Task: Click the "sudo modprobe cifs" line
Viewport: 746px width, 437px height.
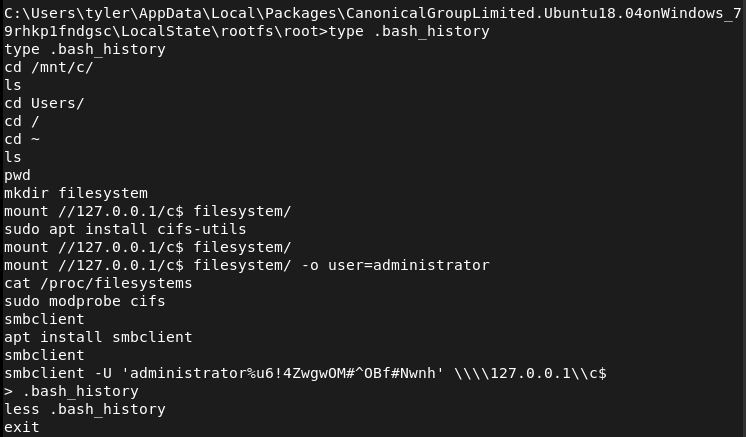Action: tap(85, 301)
